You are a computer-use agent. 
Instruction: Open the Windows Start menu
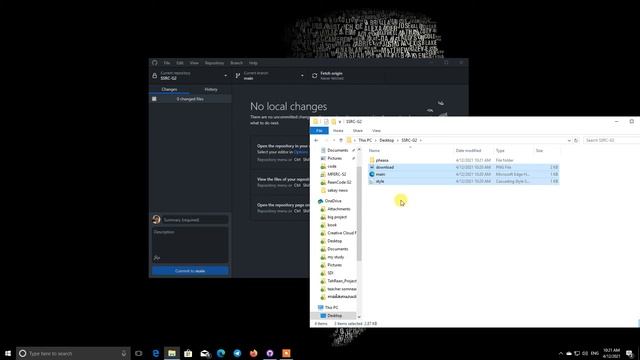click(8, 353)
